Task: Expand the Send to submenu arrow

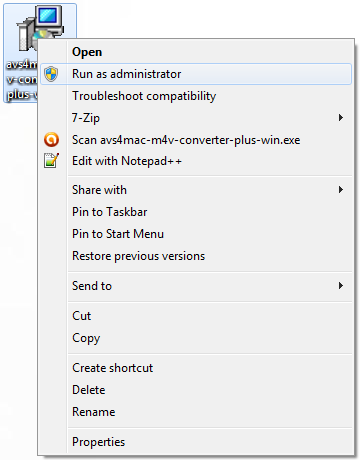Action: pyautogui.click(x=340, y=286)
